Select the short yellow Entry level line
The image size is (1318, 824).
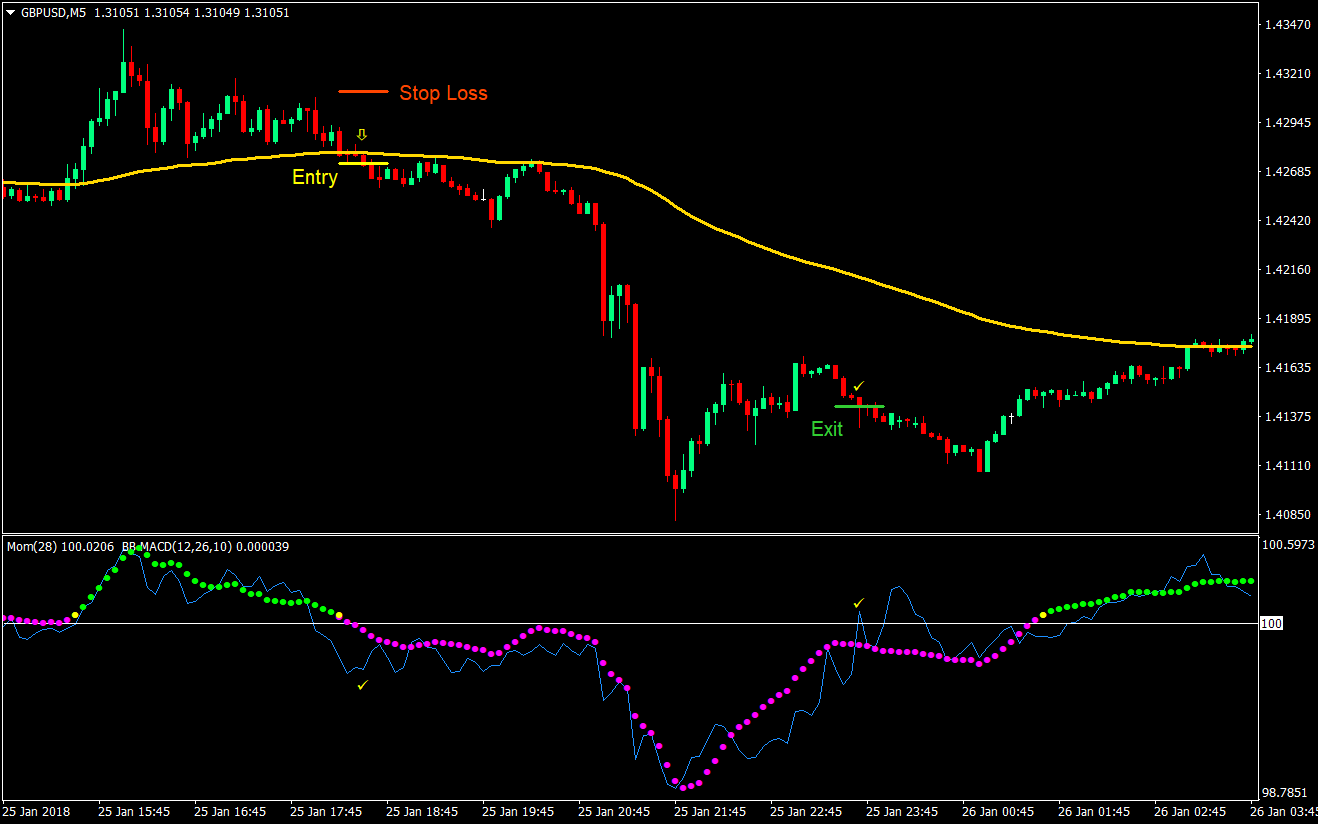(363, 163)
